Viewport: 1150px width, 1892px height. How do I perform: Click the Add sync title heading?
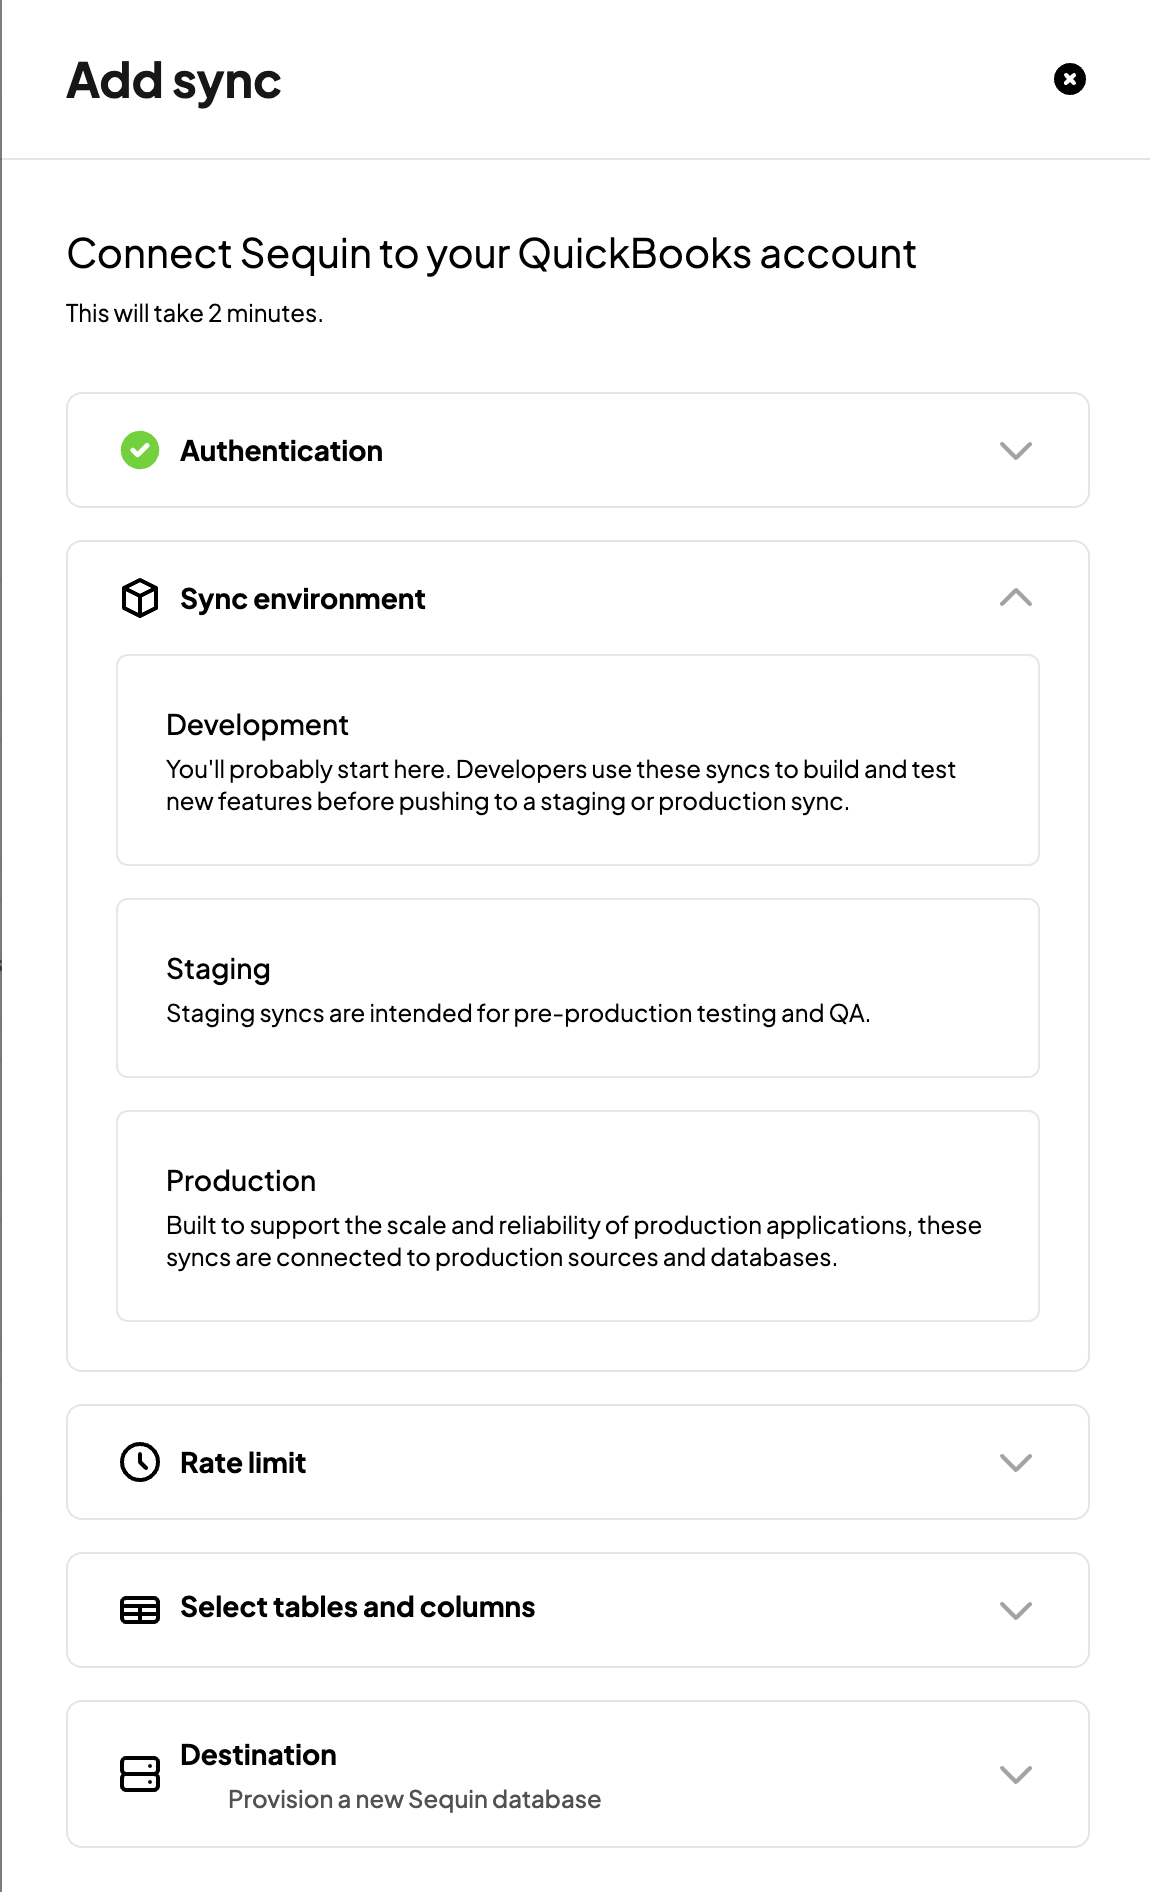[x=172, y=80]
